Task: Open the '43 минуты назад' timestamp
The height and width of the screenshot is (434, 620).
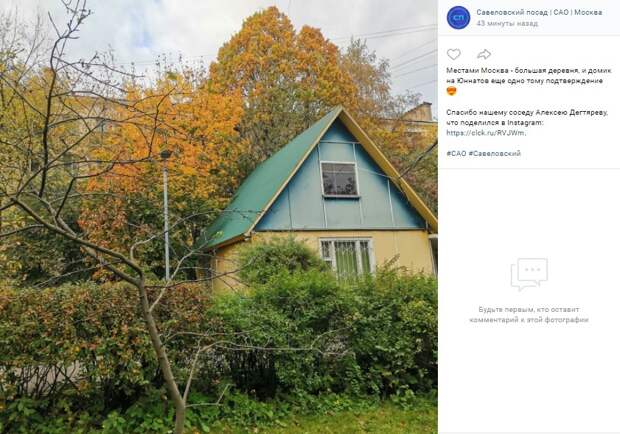Action: (507, 23)
